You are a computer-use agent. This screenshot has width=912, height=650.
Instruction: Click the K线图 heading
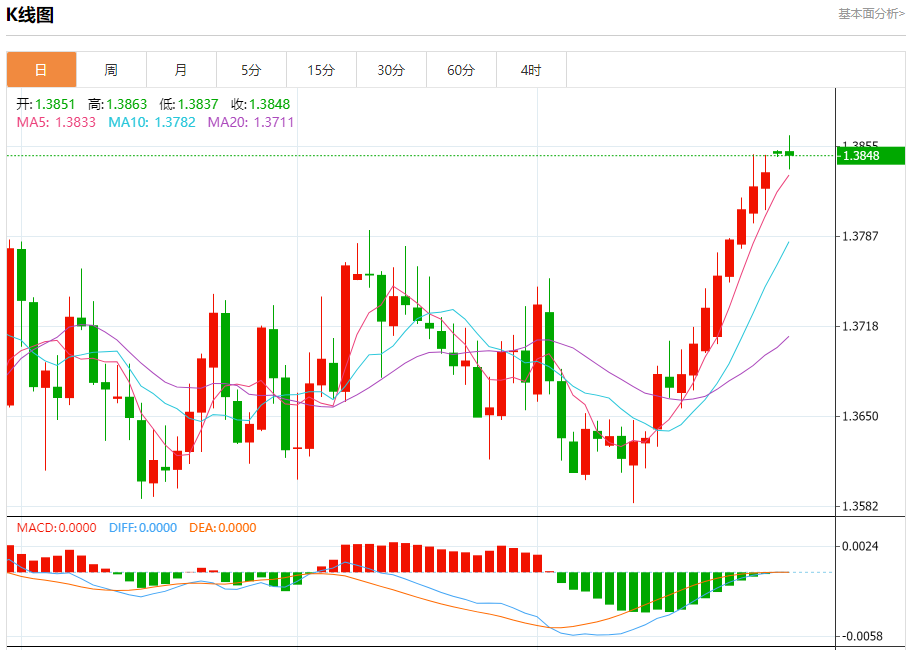30,15
